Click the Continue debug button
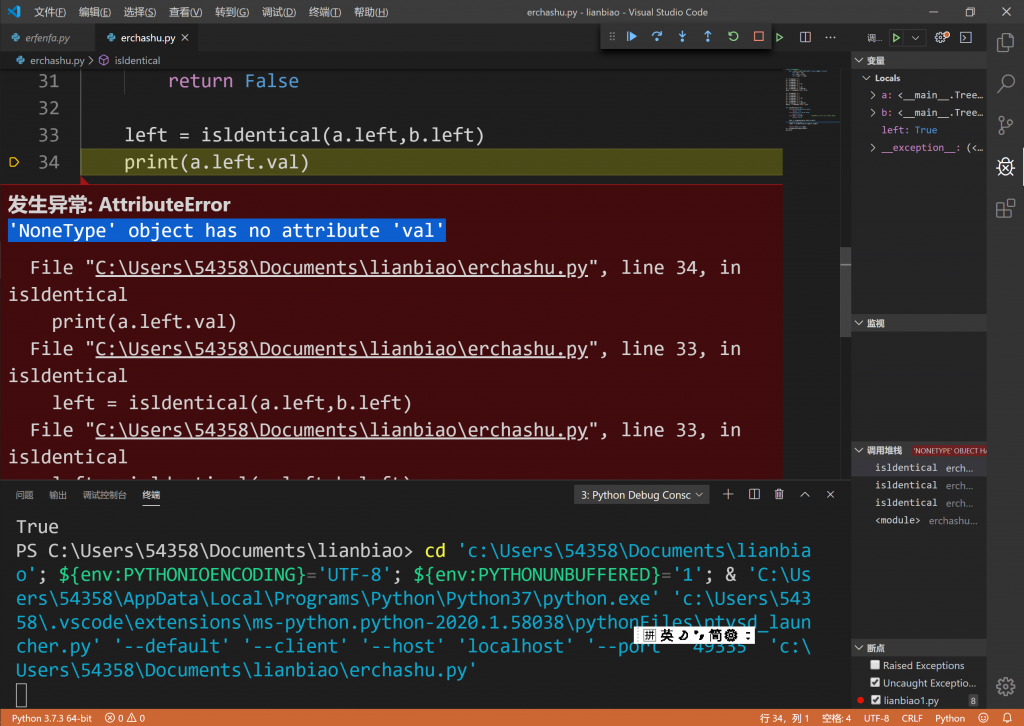The image size is (1024, 726). click(x=632, y=37)
